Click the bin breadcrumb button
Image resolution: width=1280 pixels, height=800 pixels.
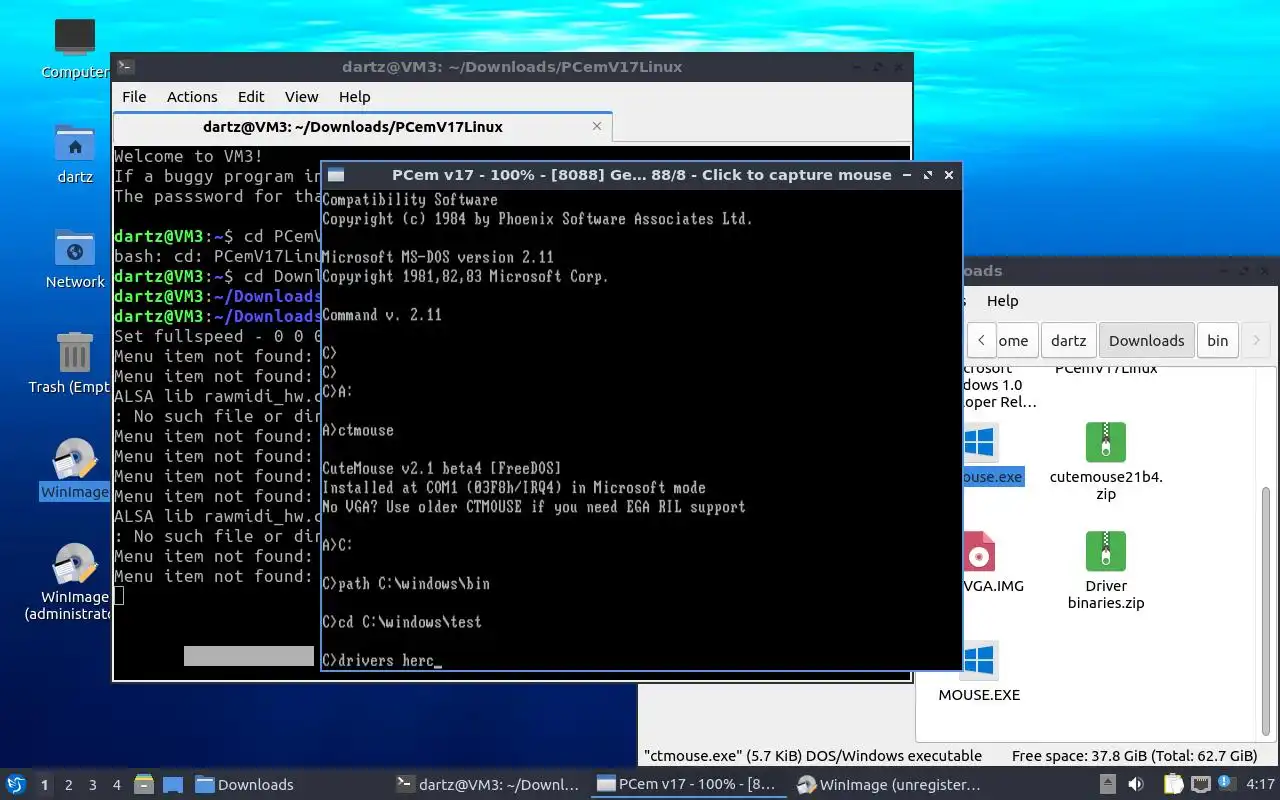click(x=1217, y=340)
